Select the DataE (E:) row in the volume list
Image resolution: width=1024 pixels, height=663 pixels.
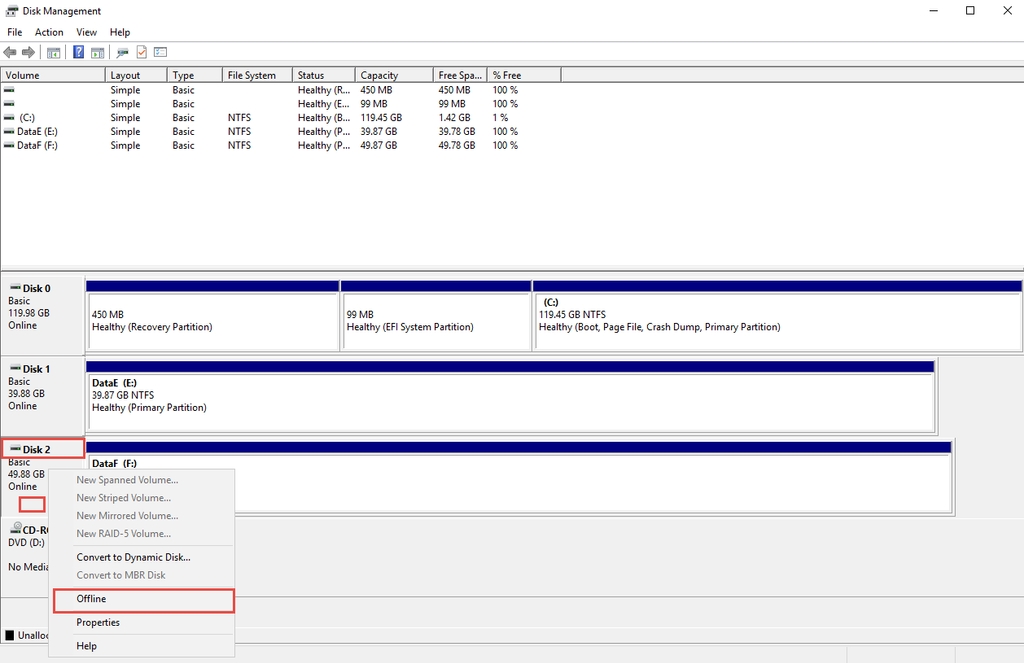pyautogui.click(x=37, y=131)
